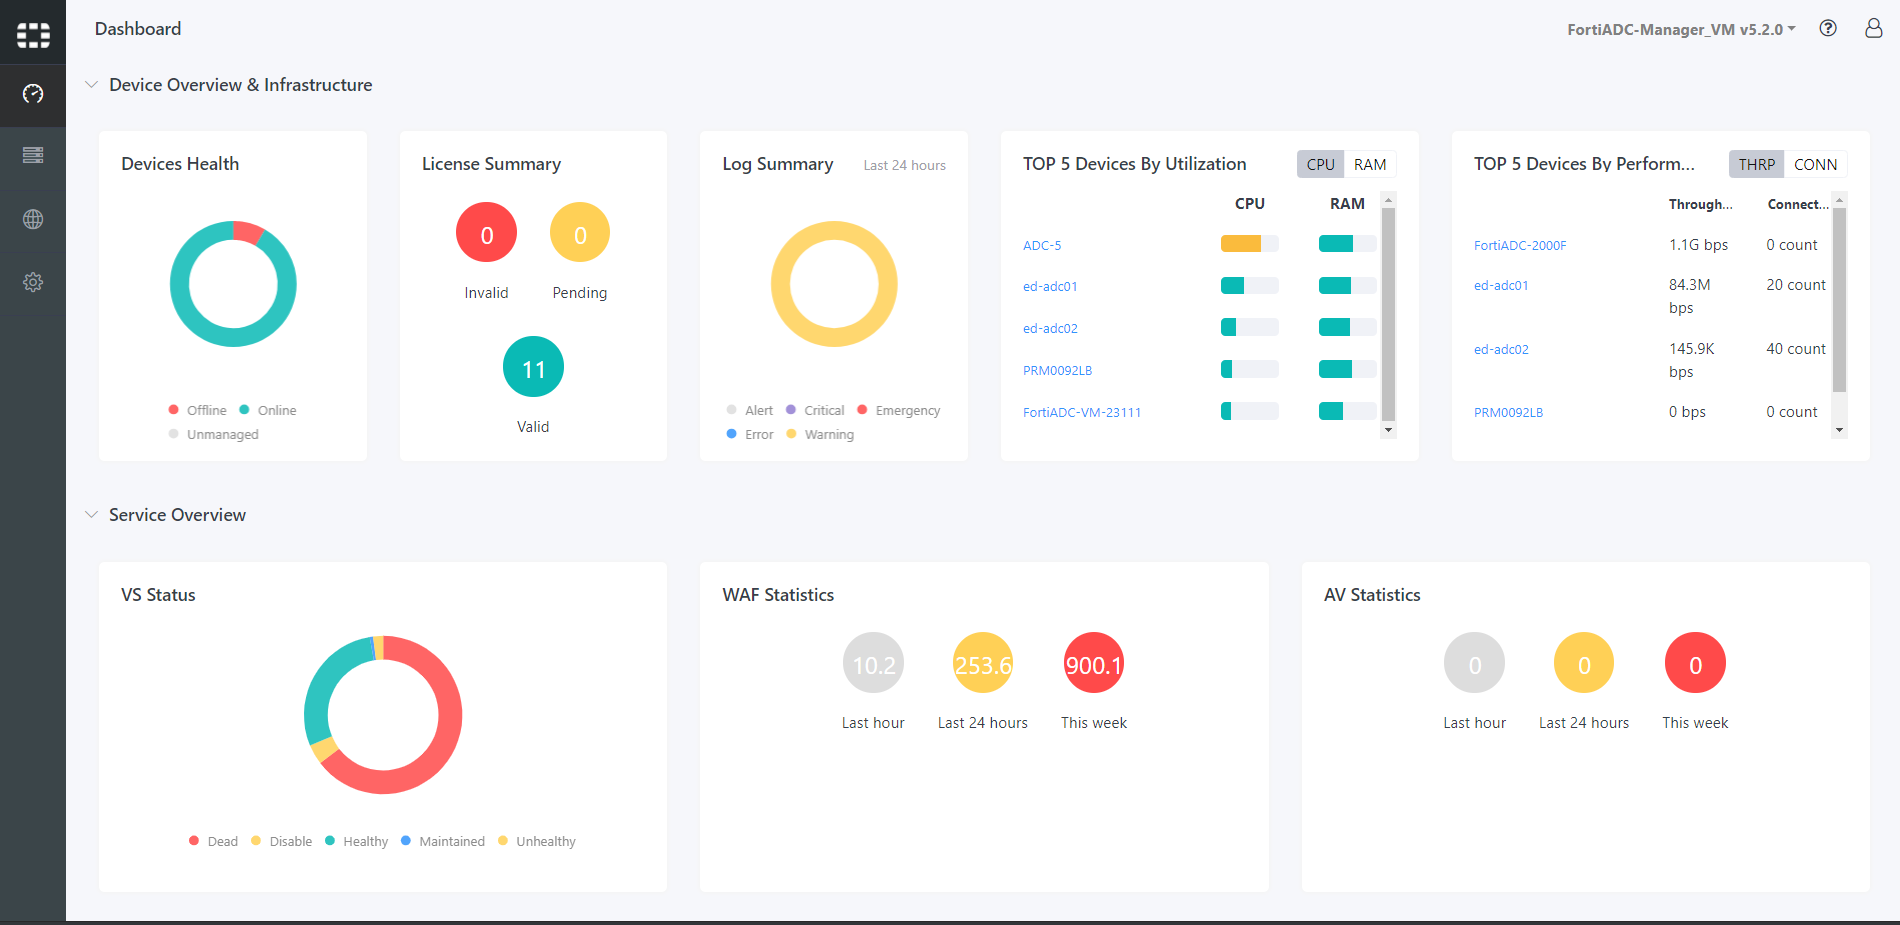Collapse Device Overview & Infrastructure section
This screenshot has width=1900, height=925.
pyautogui.click(x=91, y=85)
